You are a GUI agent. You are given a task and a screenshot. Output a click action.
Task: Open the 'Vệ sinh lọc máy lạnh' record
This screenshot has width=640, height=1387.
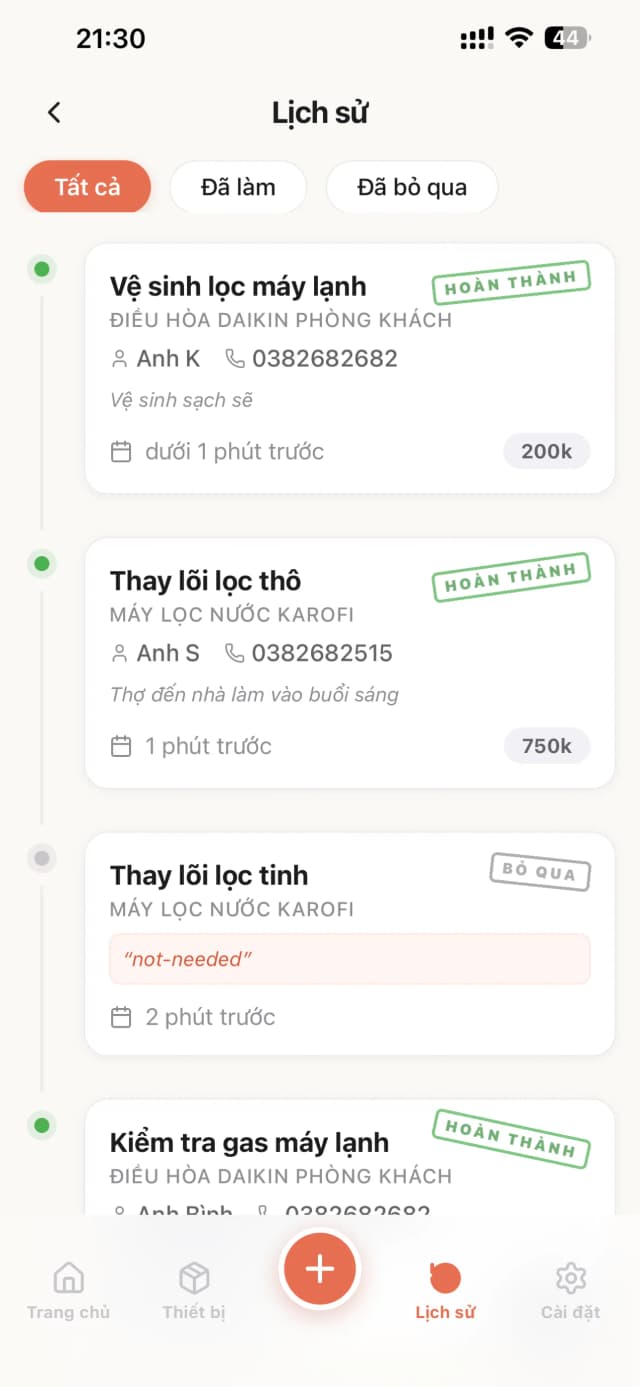pos(348,368)
